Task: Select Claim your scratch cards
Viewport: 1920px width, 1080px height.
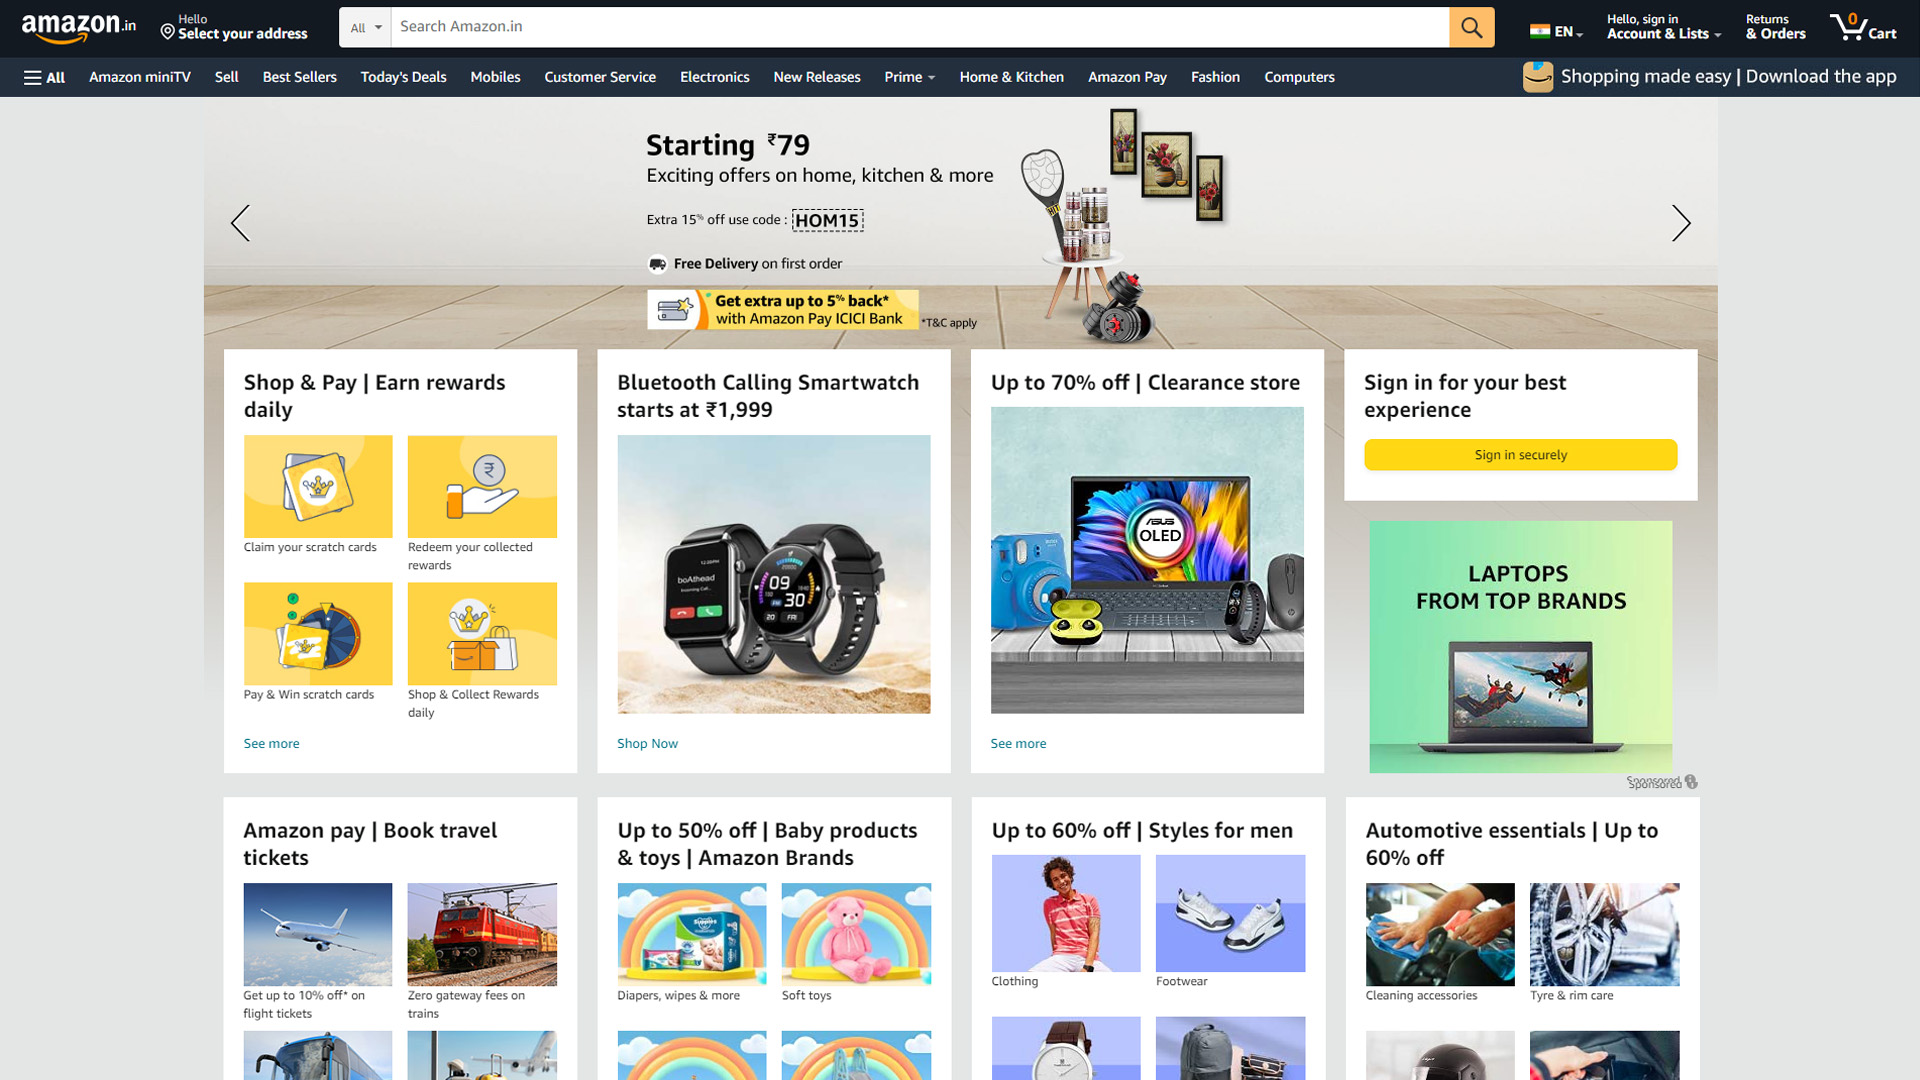Action: coord(317,487)
